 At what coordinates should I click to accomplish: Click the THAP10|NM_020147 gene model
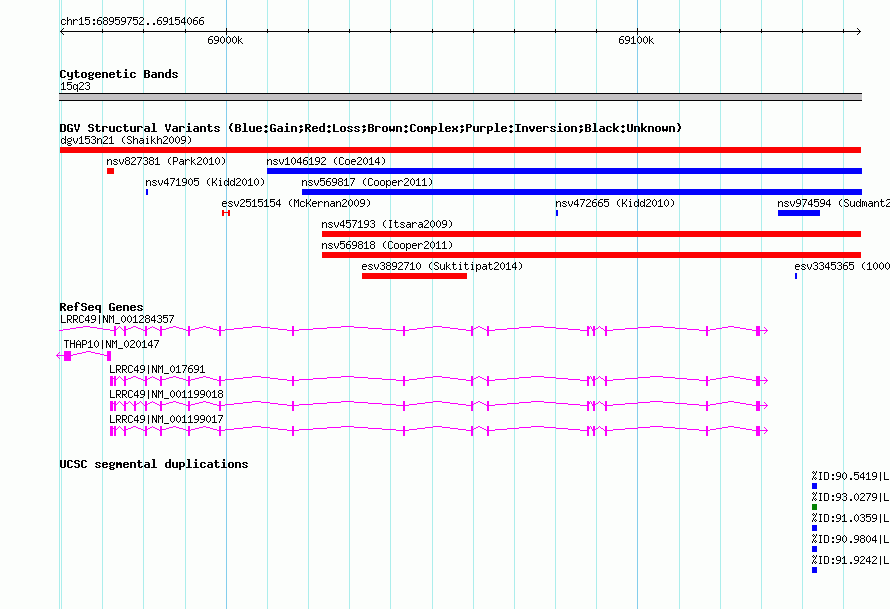84,356
